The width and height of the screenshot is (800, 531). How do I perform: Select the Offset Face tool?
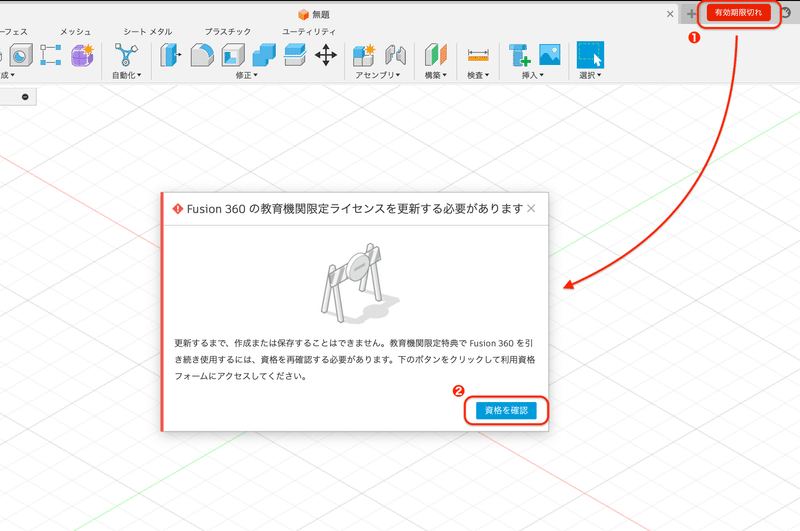pyautogui.click(x=295, y=55)
